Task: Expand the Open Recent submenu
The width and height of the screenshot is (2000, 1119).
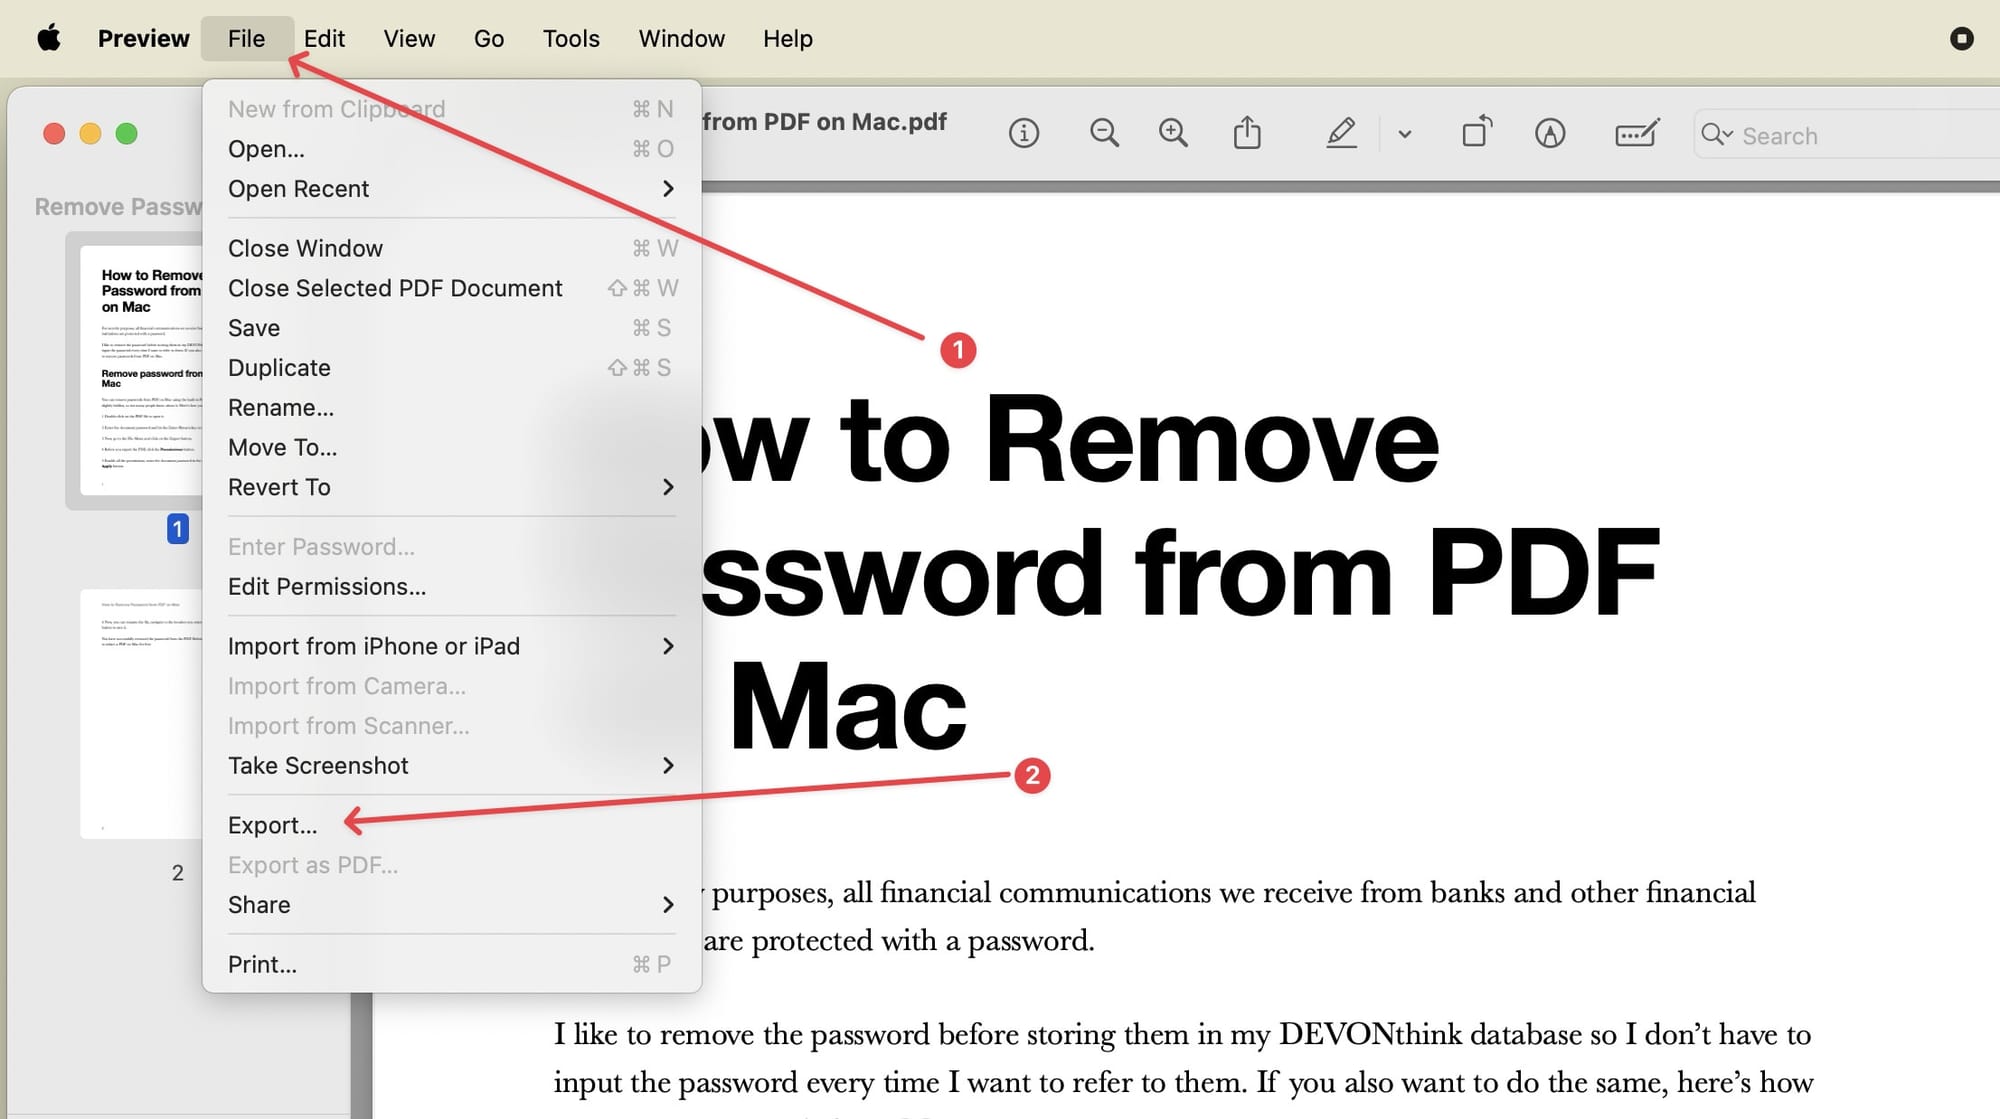Action: click(451, 189)
